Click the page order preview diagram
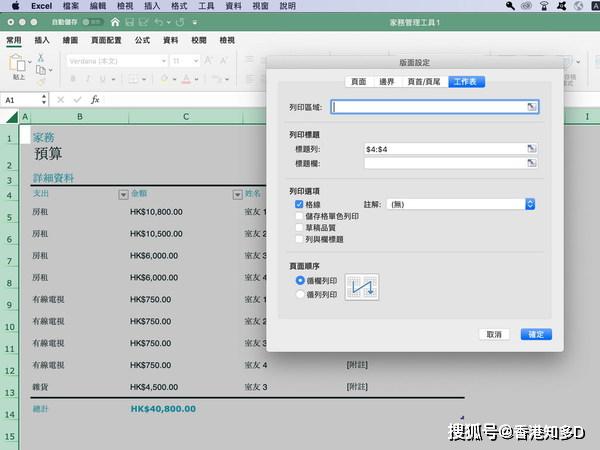The height and width of the screenshot is (450, 600). [362, 287]
